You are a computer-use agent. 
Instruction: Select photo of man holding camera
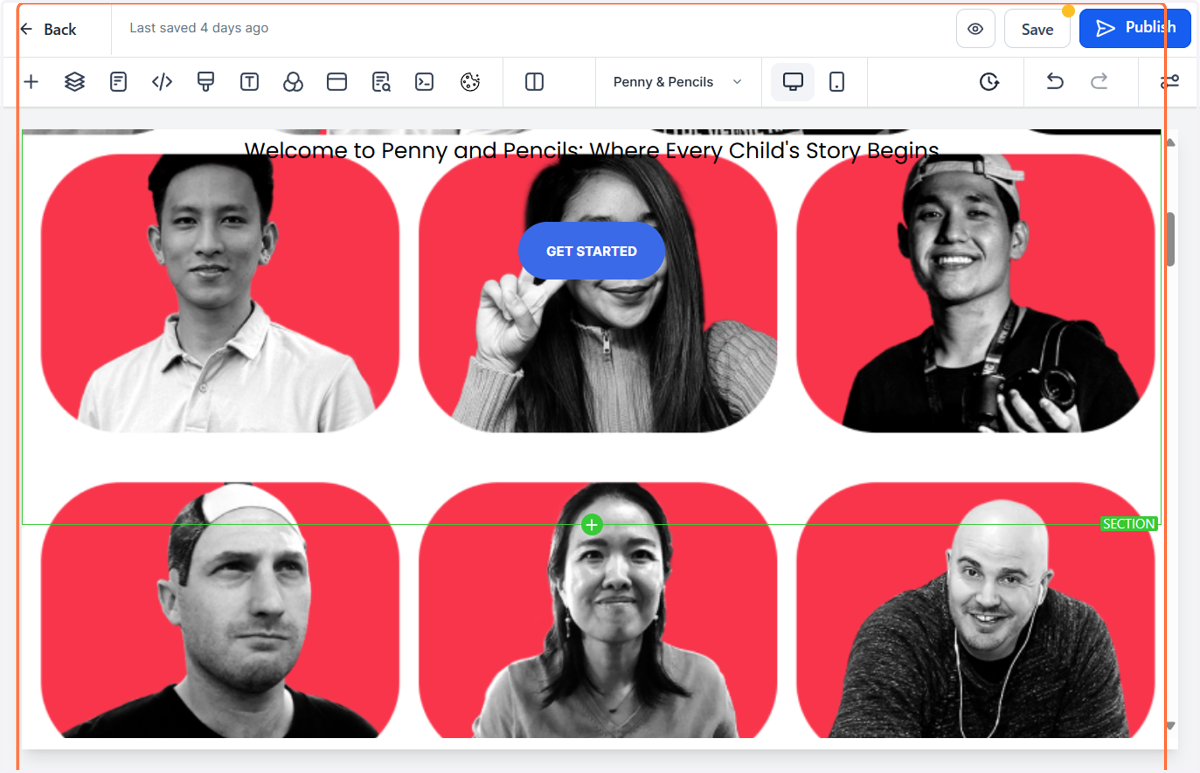(x=975, y=293)
